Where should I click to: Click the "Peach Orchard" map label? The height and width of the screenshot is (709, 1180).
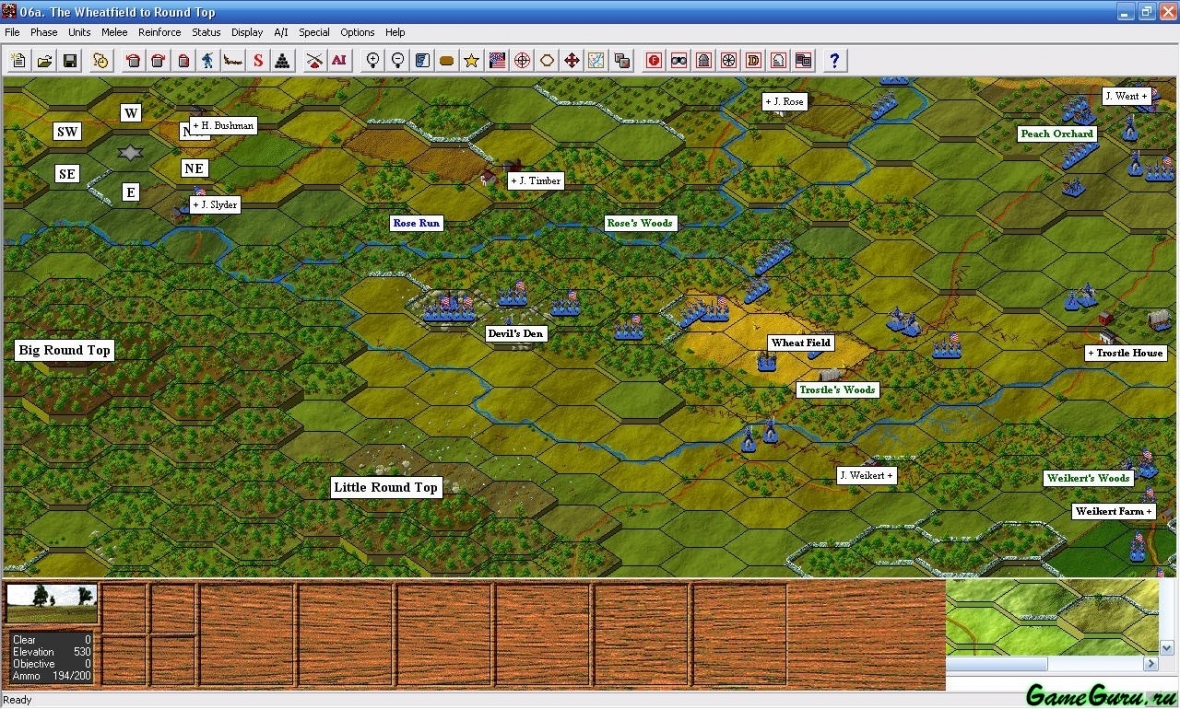point(1057,134)
